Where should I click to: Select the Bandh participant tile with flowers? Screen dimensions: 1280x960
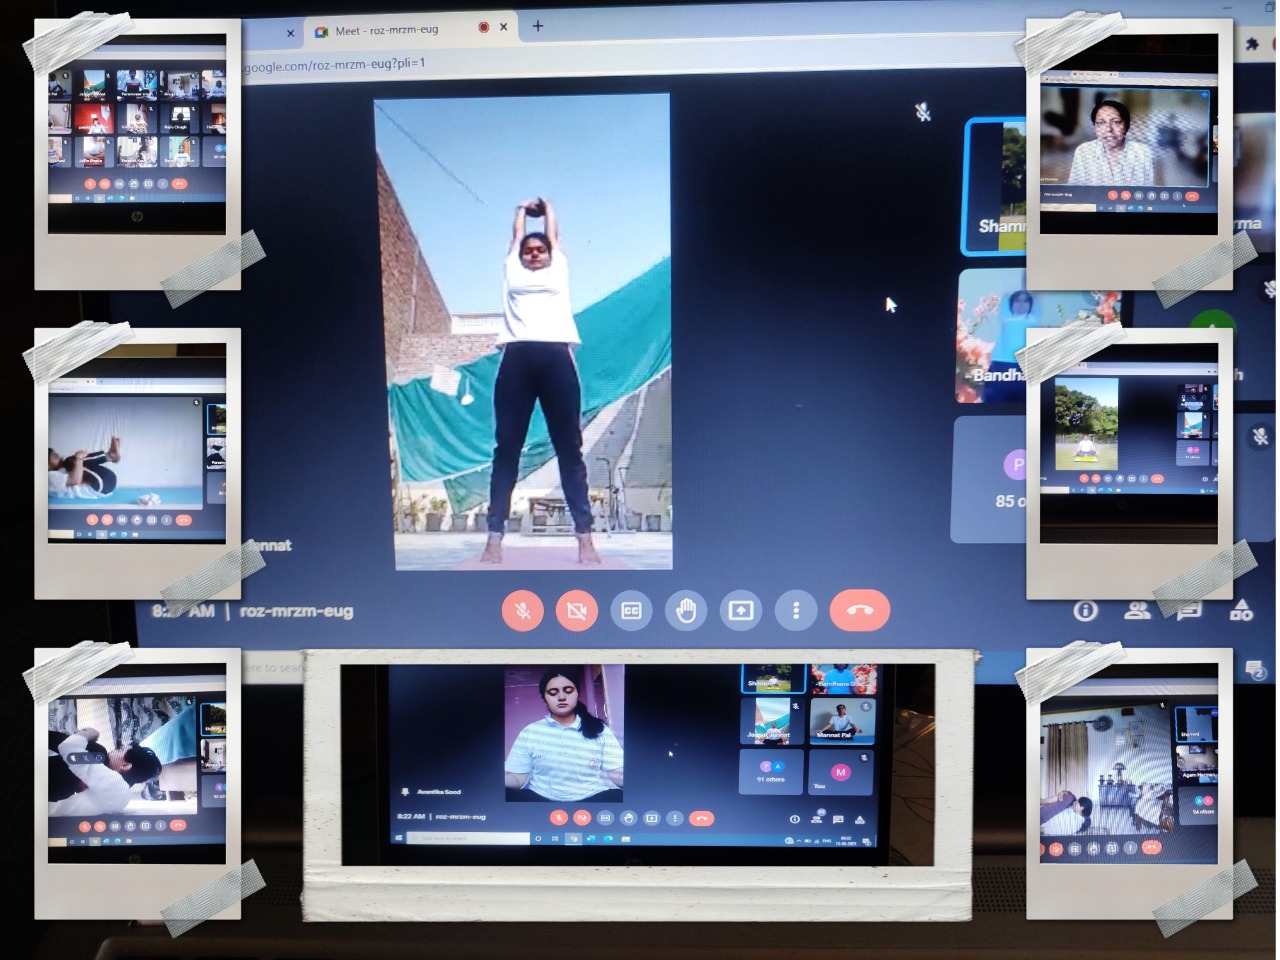[990, 335]
